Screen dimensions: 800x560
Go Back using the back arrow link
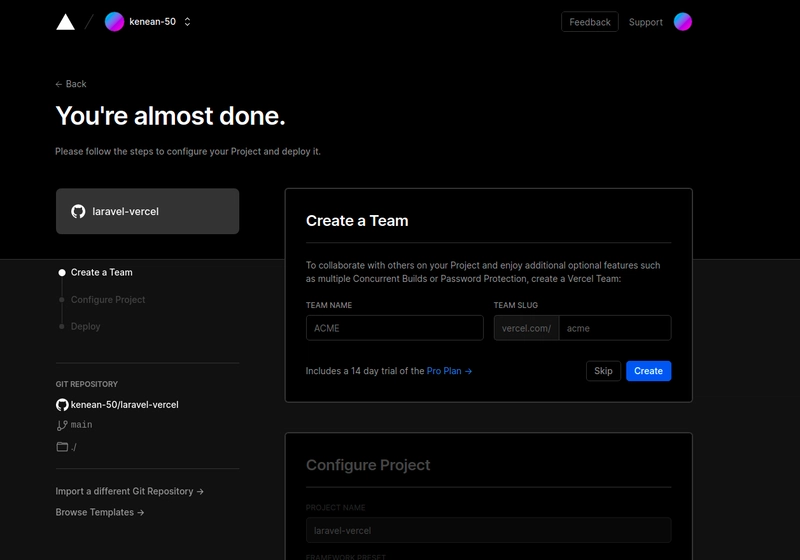(x=71, y=84)
